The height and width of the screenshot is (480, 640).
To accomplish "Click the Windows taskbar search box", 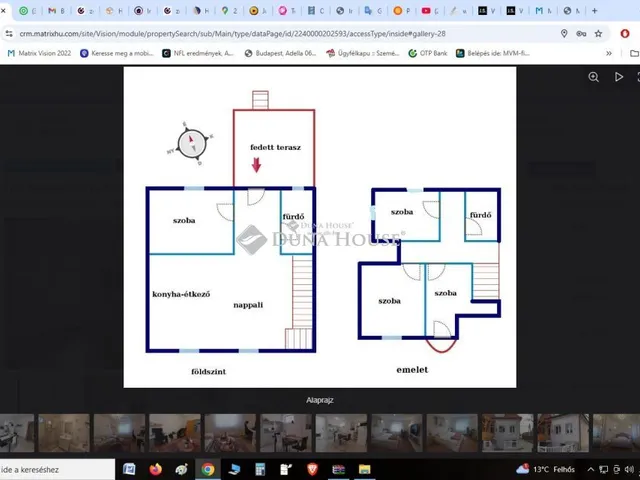I will click(50, 468).
